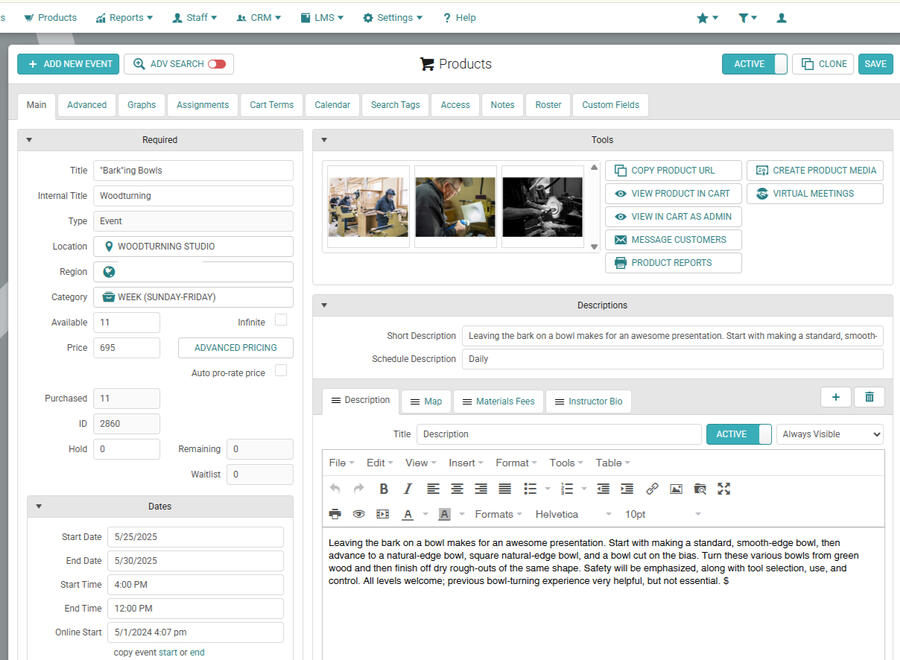Delete the description tab with the trash icon

tap(868, 397)
